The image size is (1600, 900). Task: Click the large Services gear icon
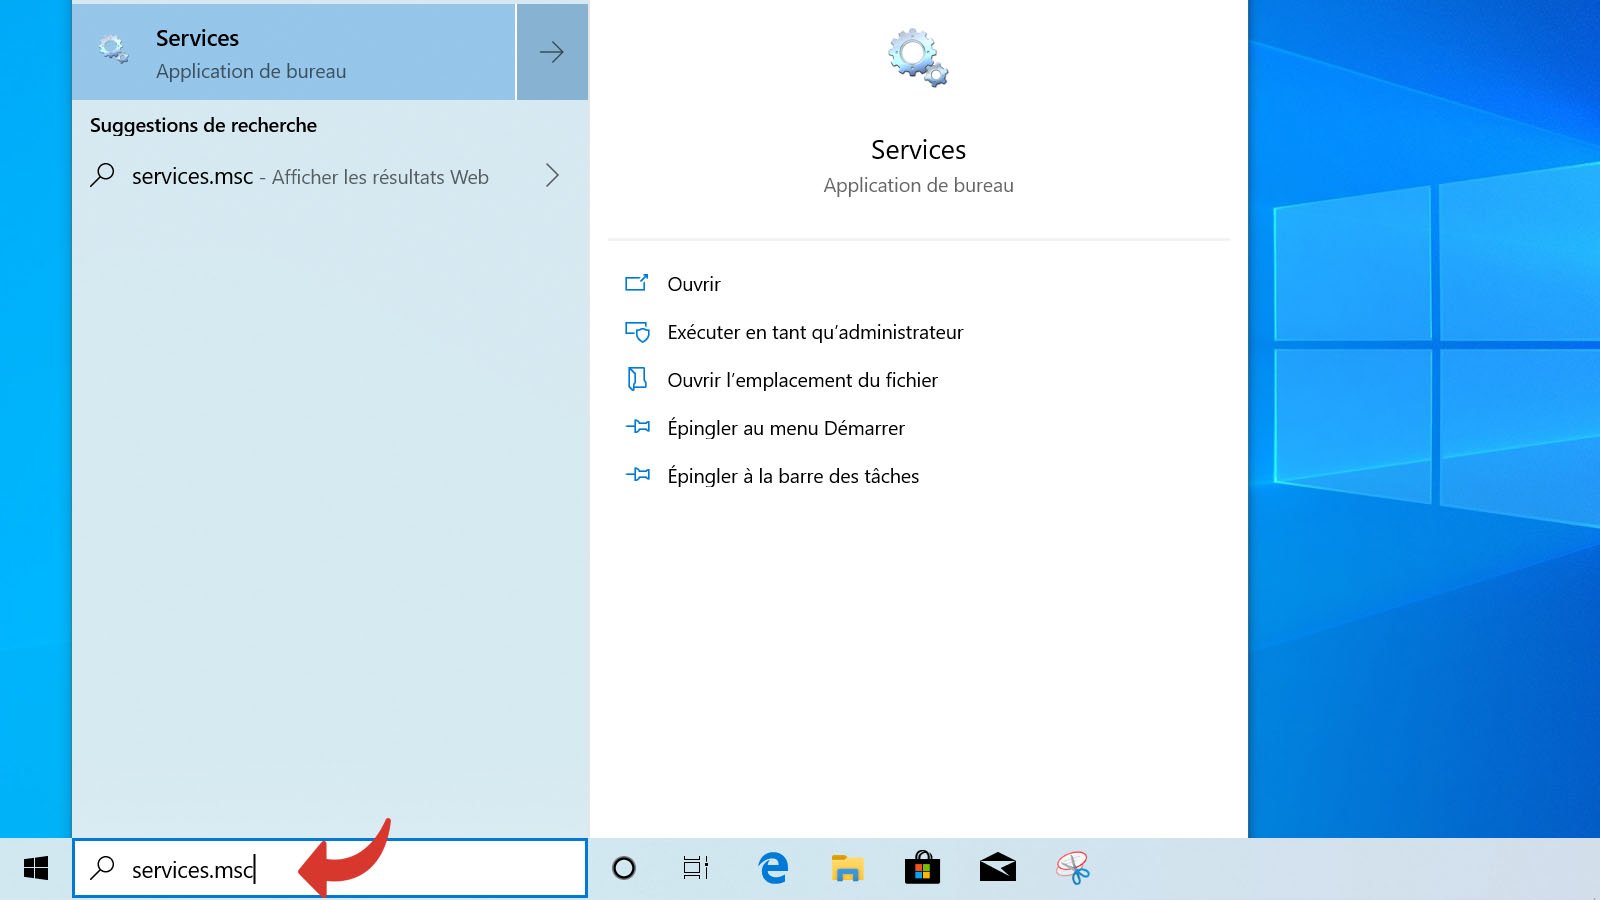918,58
